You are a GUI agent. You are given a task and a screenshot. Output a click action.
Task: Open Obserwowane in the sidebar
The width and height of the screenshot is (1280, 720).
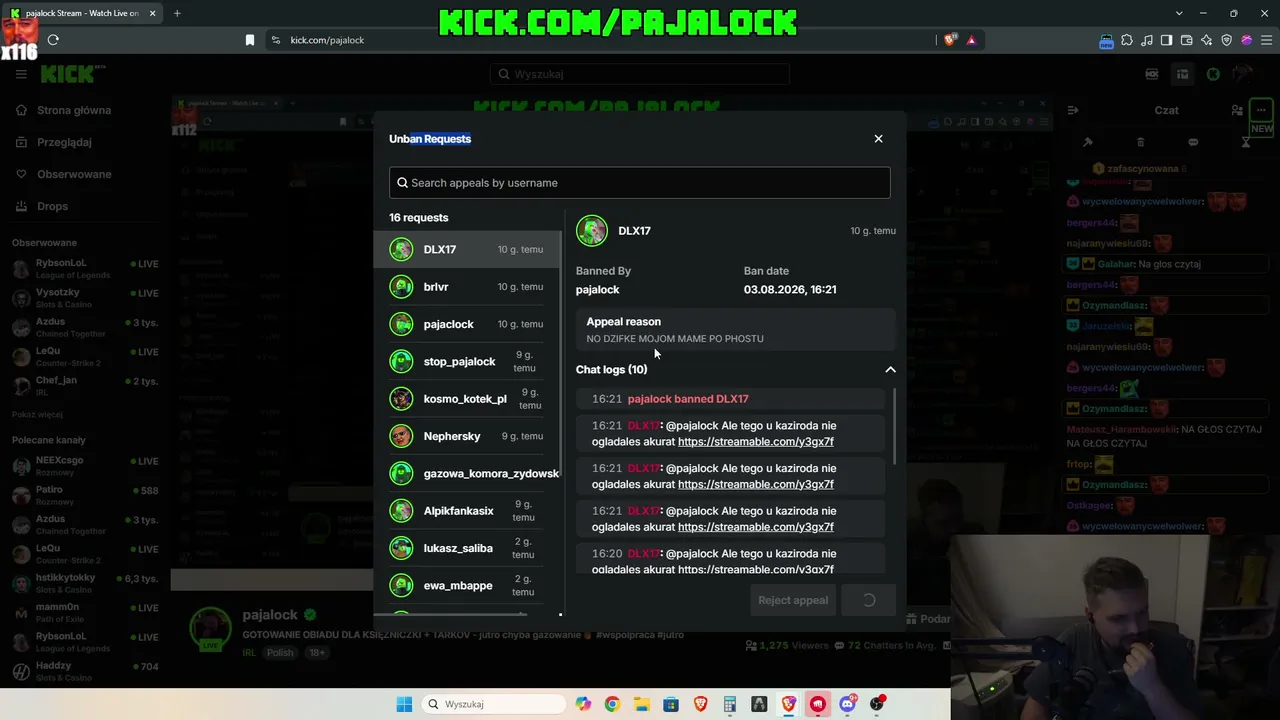pyautogui.click(x=74, y=174)
